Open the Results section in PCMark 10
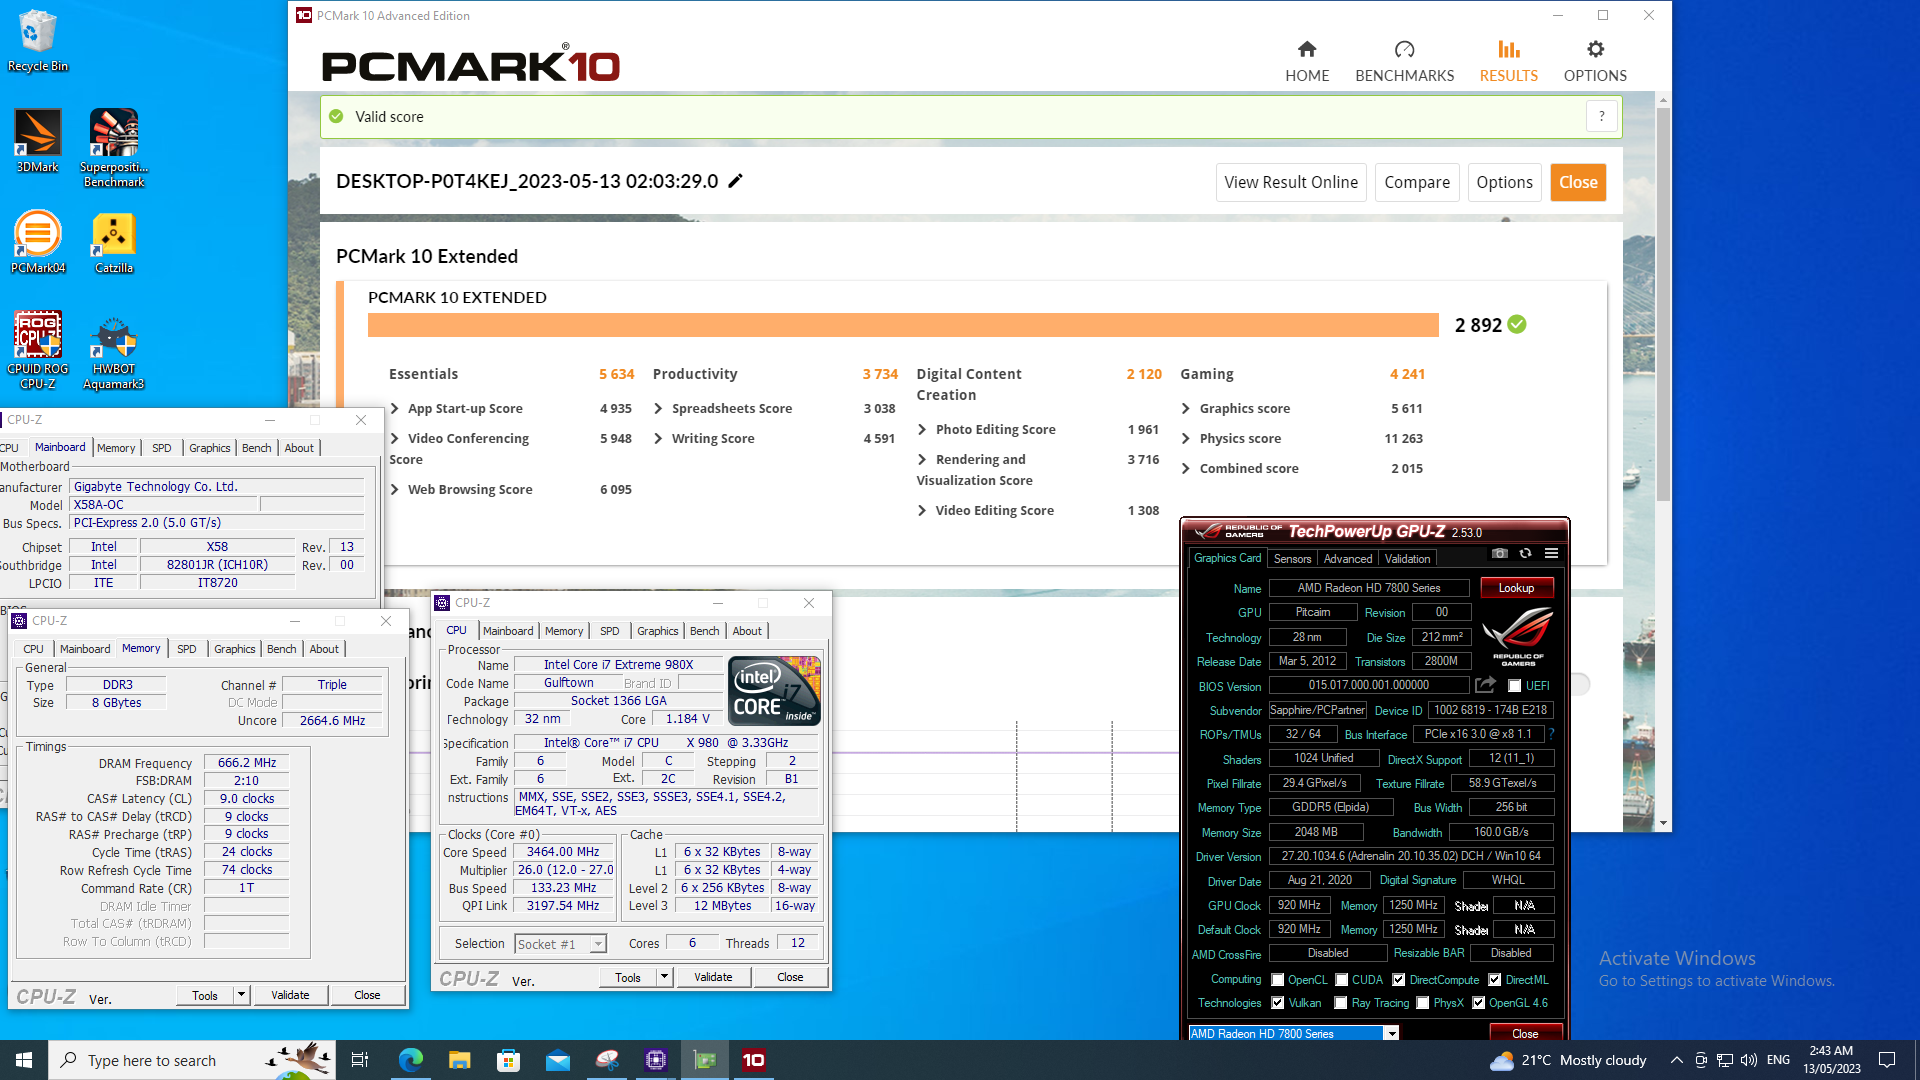Viewport: 1920px width, 1080px height. click(1508, 61)
